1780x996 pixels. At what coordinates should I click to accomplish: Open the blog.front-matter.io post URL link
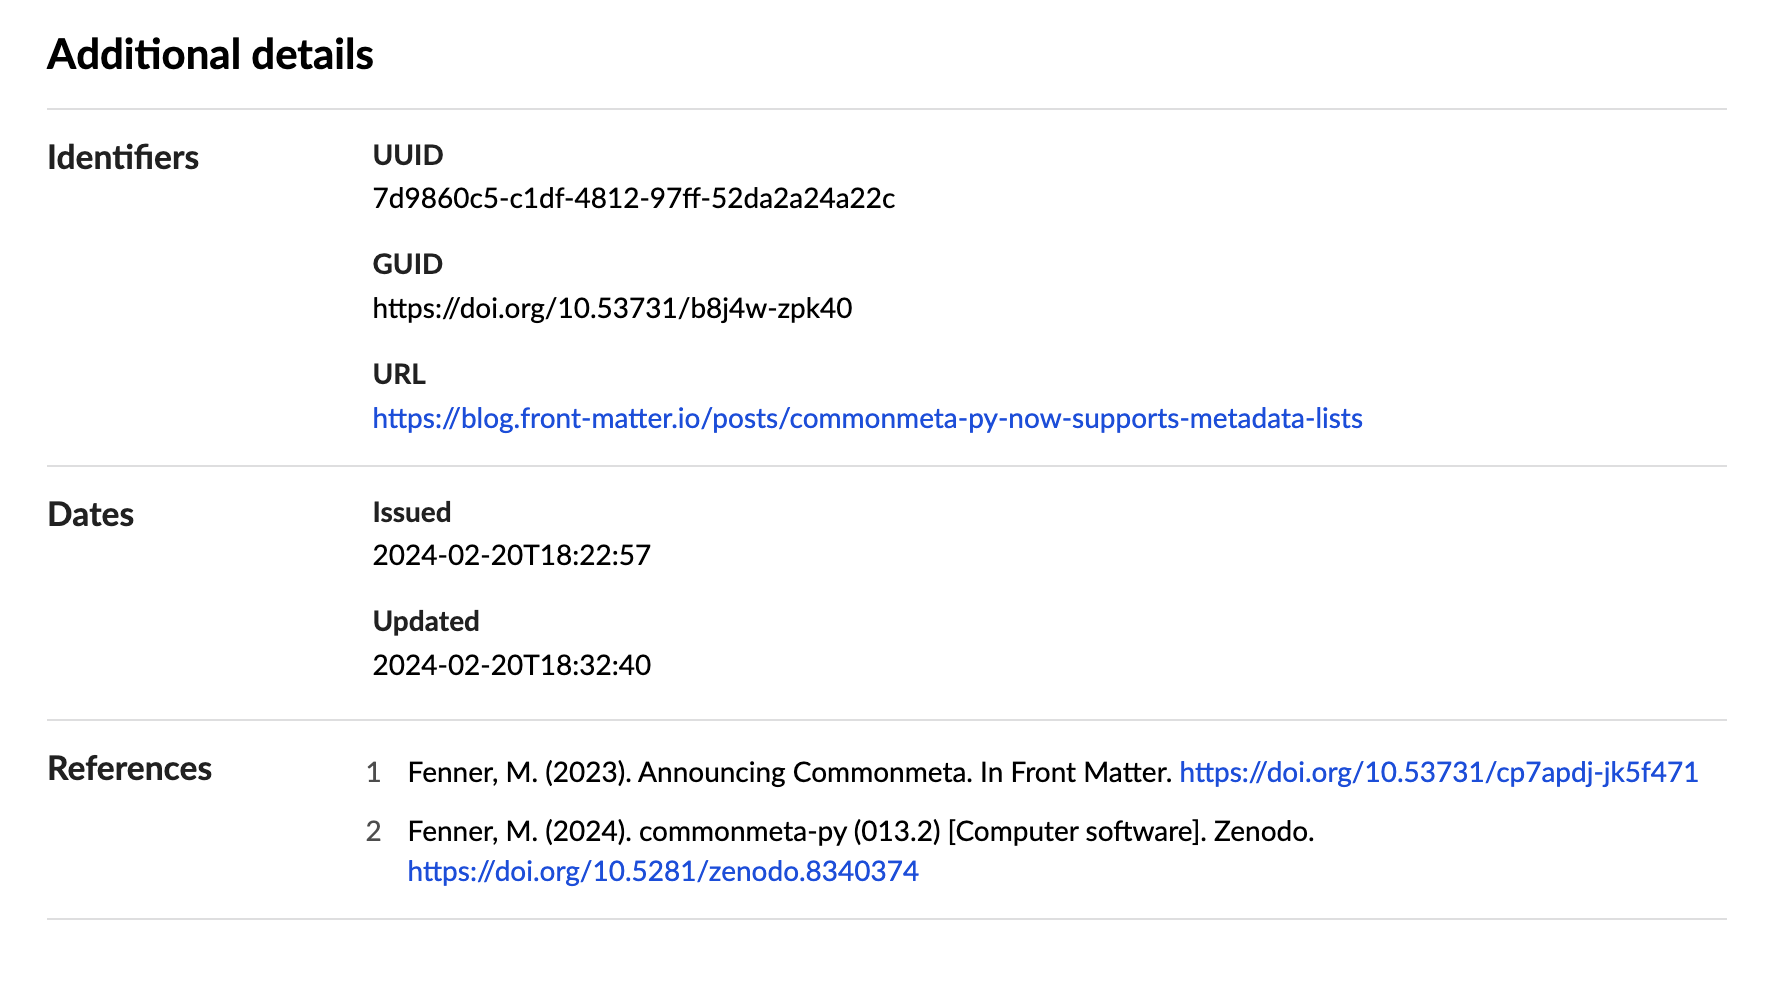pos(867,418)
